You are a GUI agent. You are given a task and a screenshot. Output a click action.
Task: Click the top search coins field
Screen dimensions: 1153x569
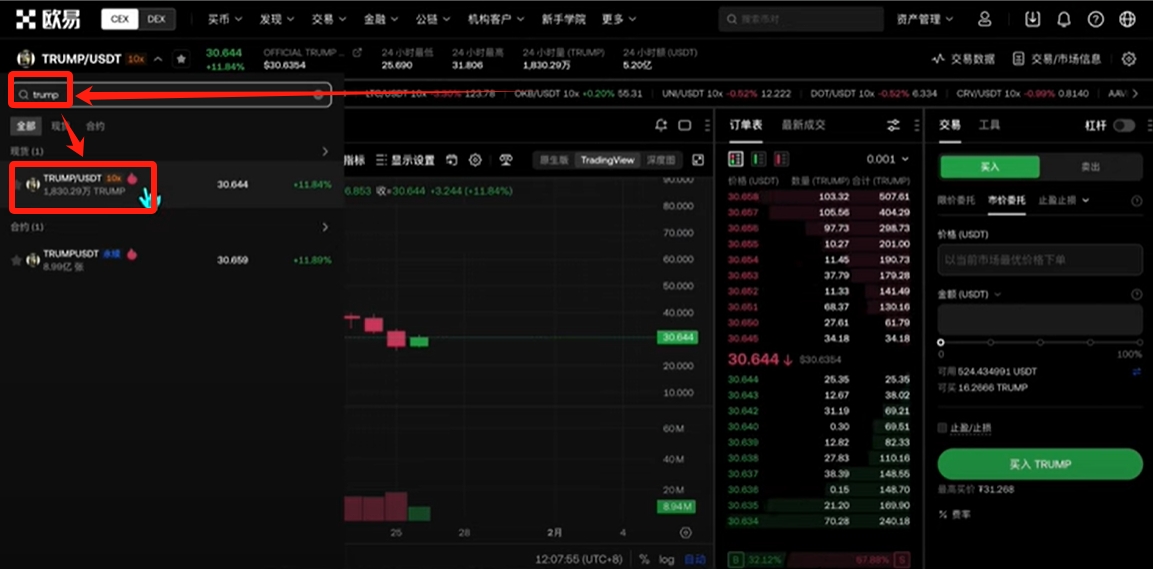pos(801,19)
